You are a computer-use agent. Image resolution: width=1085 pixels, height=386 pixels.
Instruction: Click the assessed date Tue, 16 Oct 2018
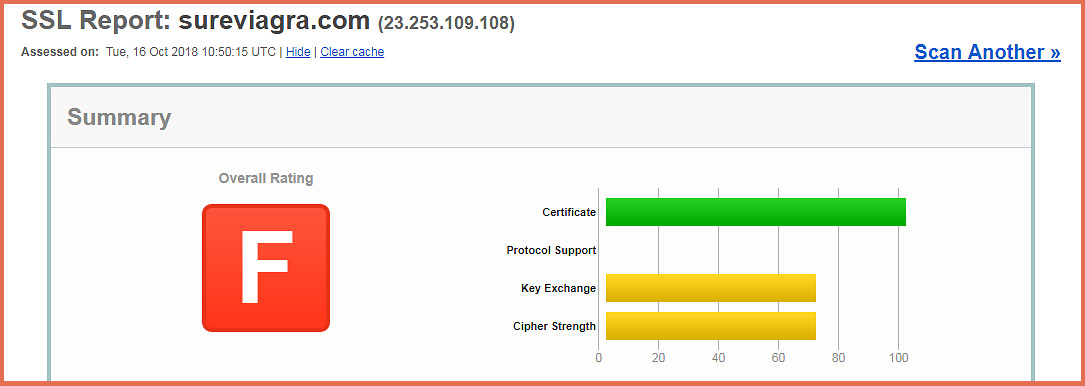(152, 52)
